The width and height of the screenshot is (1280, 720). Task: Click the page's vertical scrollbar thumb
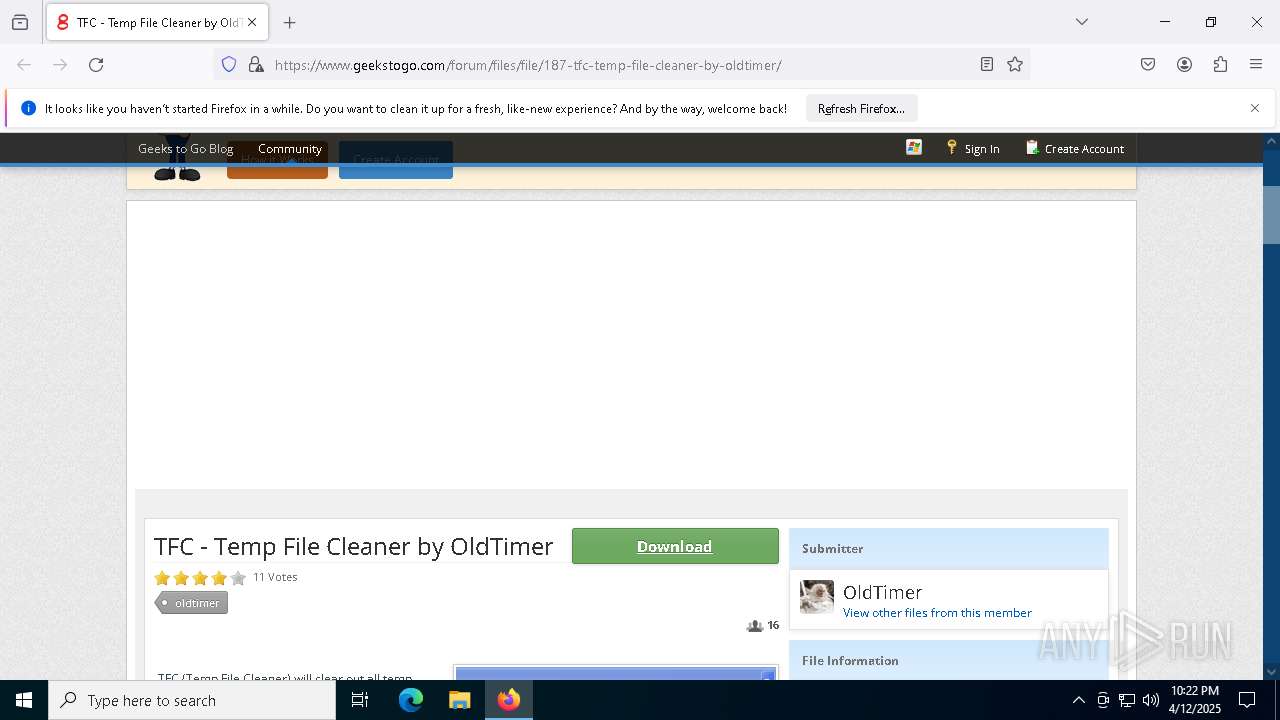[1271, 215]
